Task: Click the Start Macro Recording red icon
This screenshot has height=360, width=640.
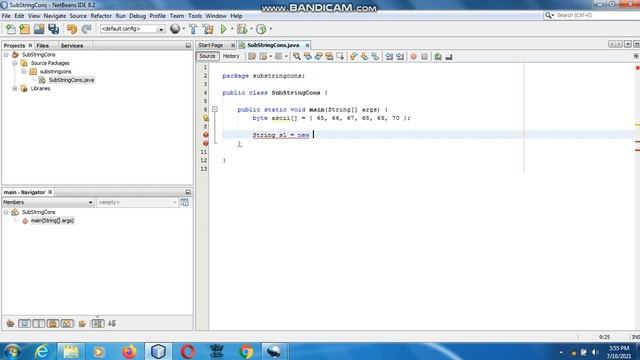Action: pyautogui.click(x=413, y=57)
